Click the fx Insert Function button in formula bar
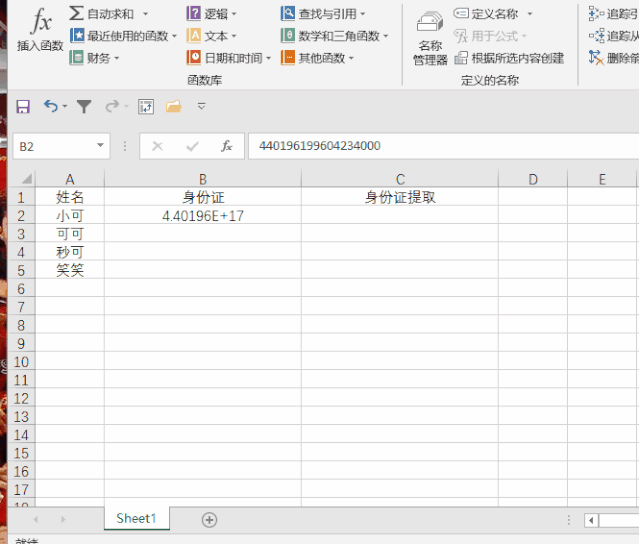 [227, 146]
